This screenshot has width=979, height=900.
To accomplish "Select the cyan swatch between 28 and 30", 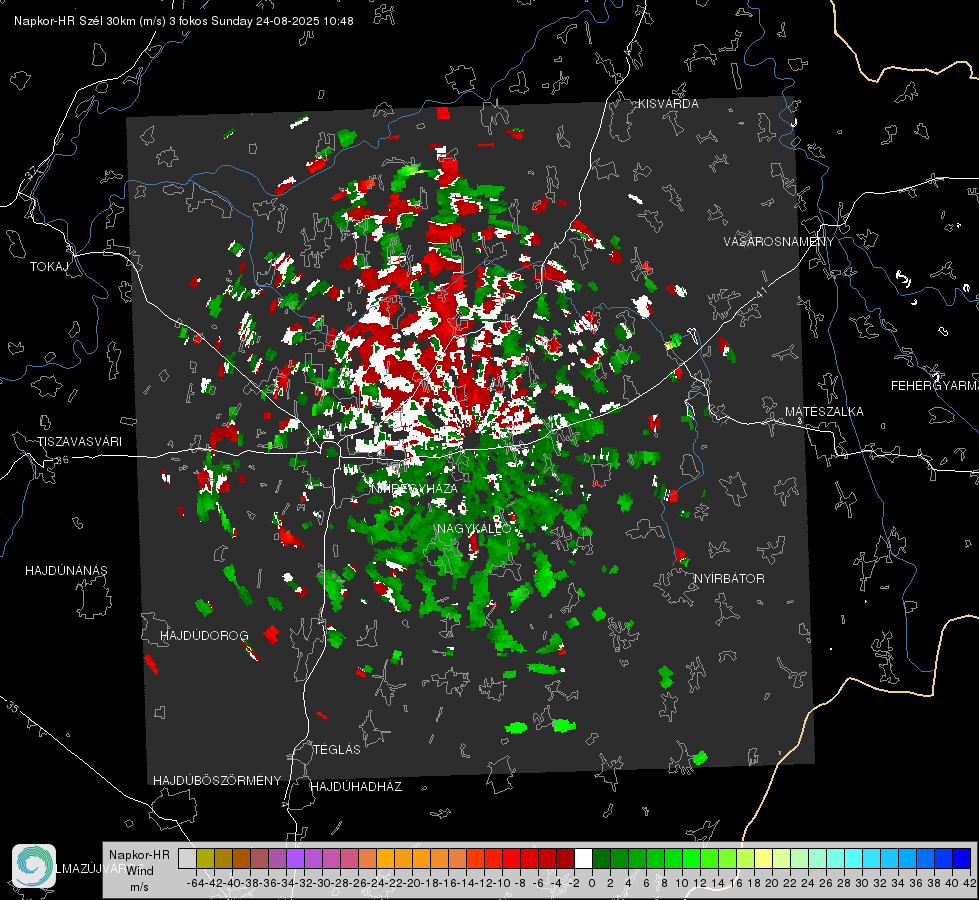I will (853, 858).
